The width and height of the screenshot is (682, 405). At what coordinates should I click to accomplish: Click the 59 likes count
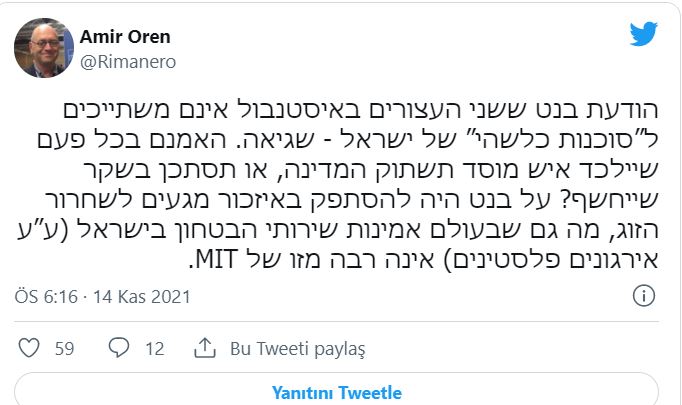(65, 348)
